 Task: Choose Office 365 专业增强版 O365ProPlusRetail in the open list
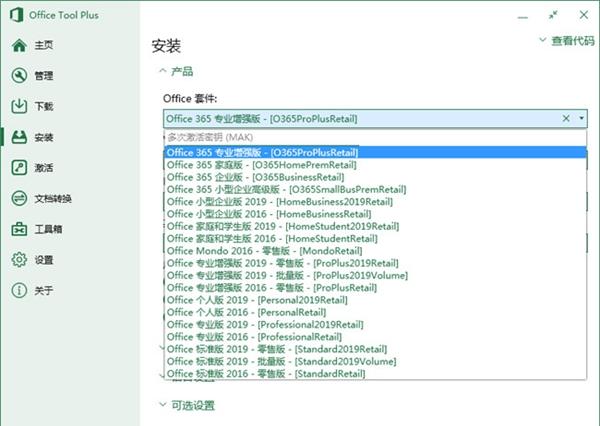[375, 152]
